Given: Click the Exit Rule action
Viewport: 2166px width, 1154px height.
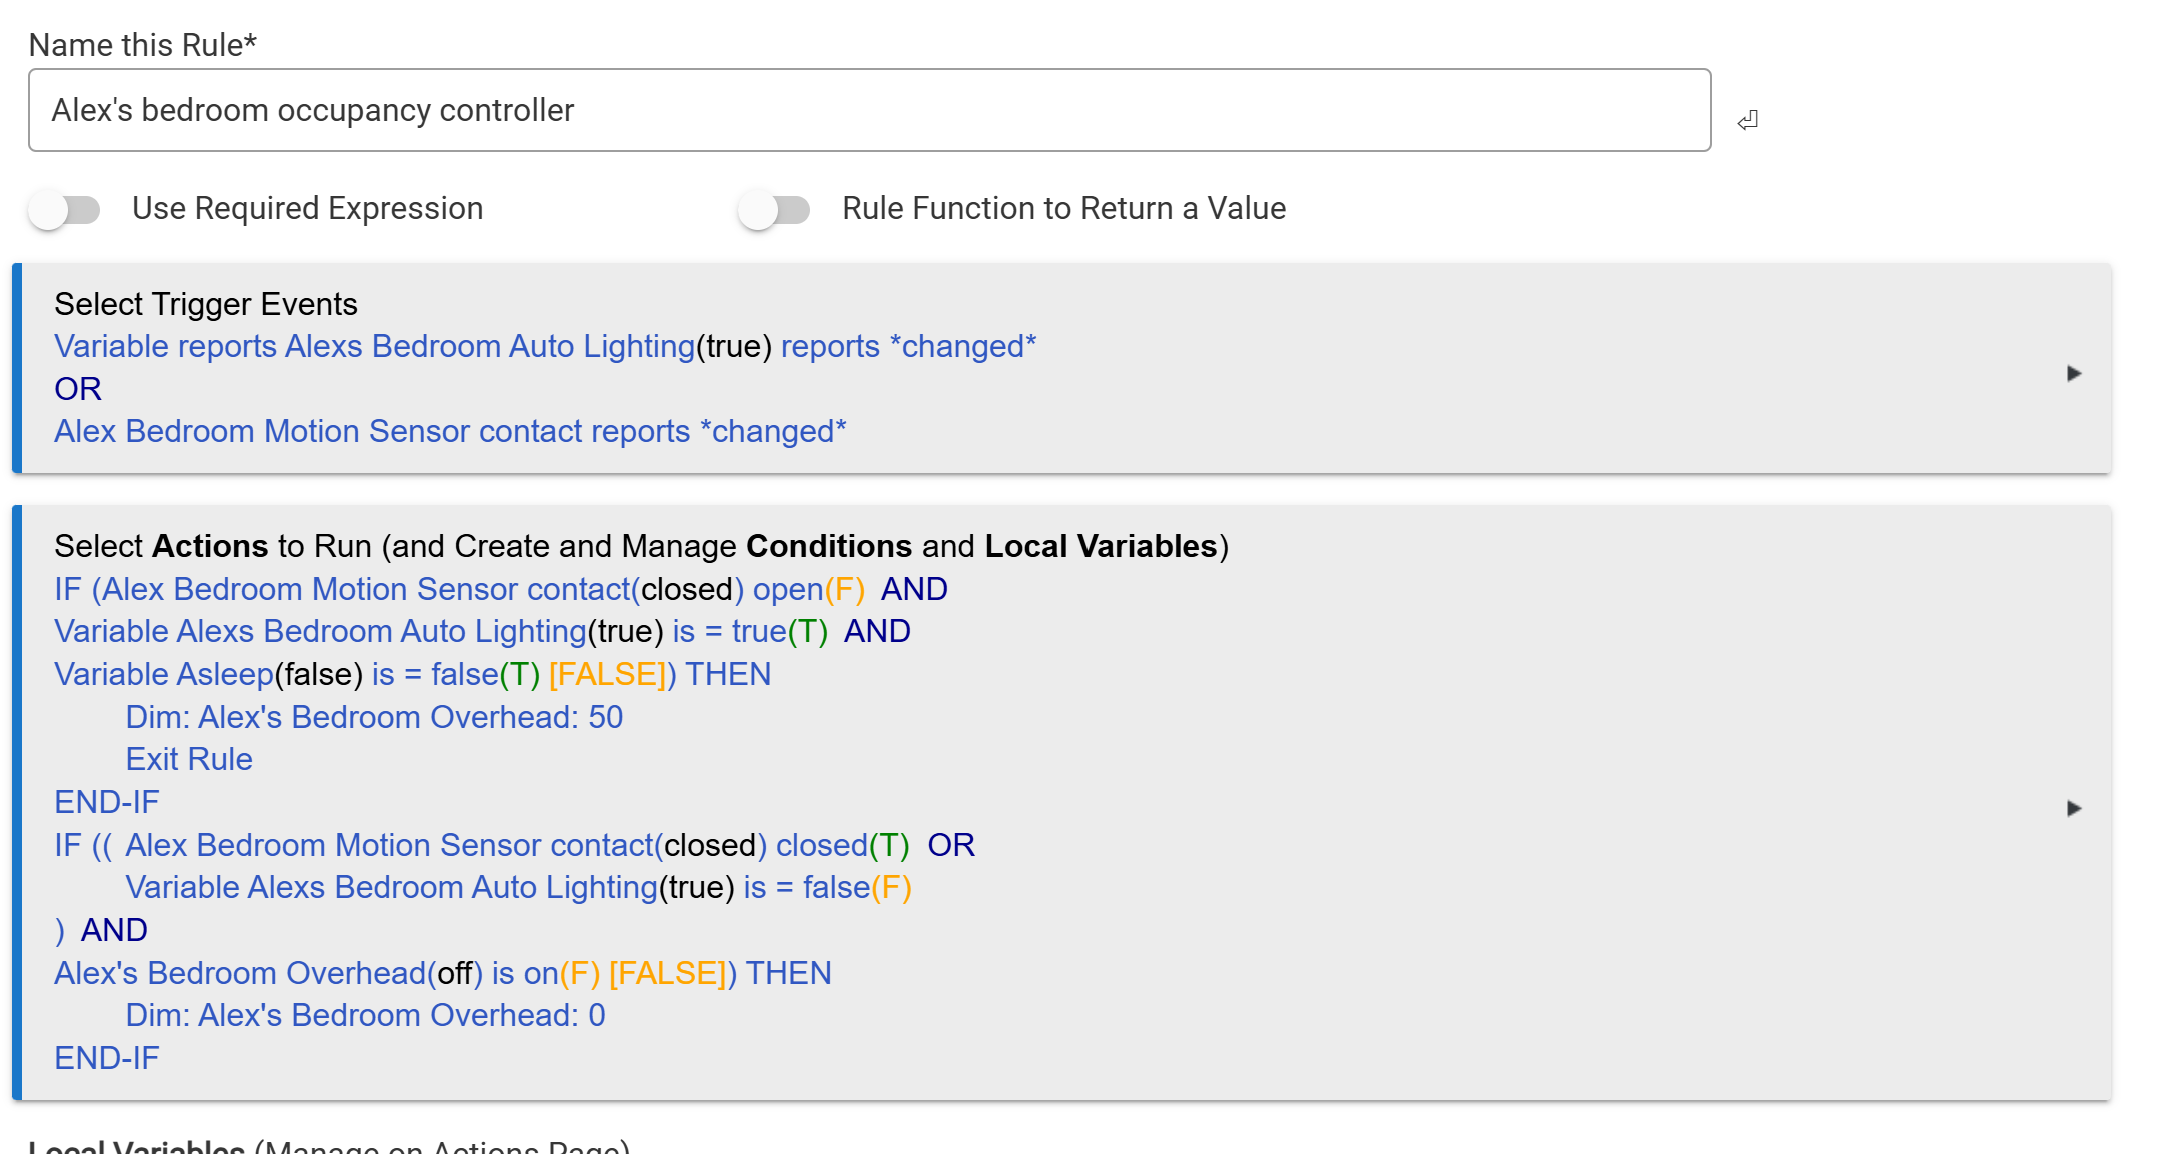Looking at the screenshot, I should 188,759.
